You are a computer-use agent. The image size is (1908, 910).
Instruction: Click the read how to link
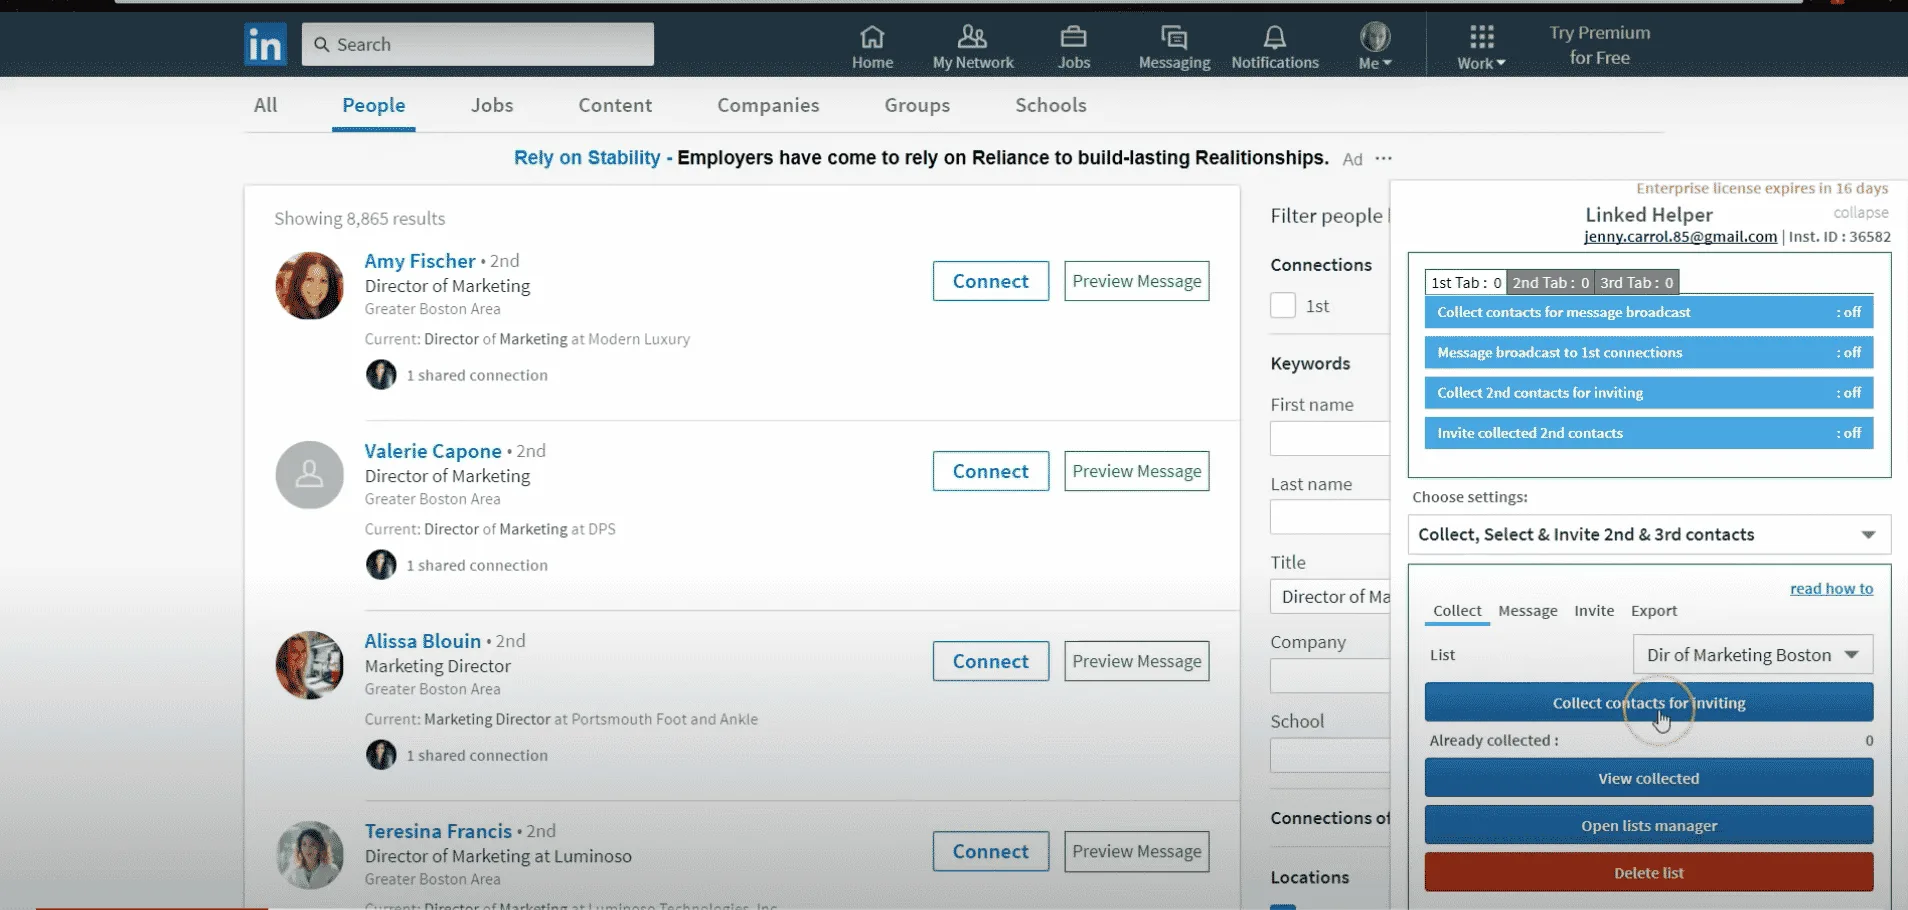click(x=1831, y=589)
